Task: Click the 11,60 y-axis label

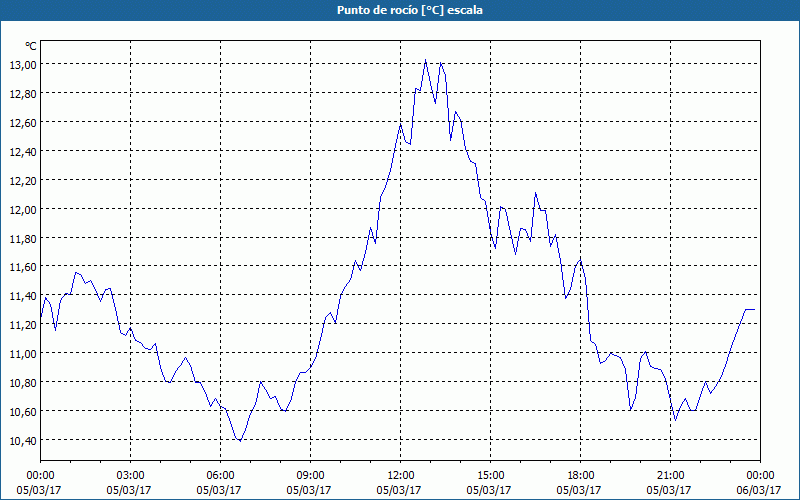Action: coord(23,267)
